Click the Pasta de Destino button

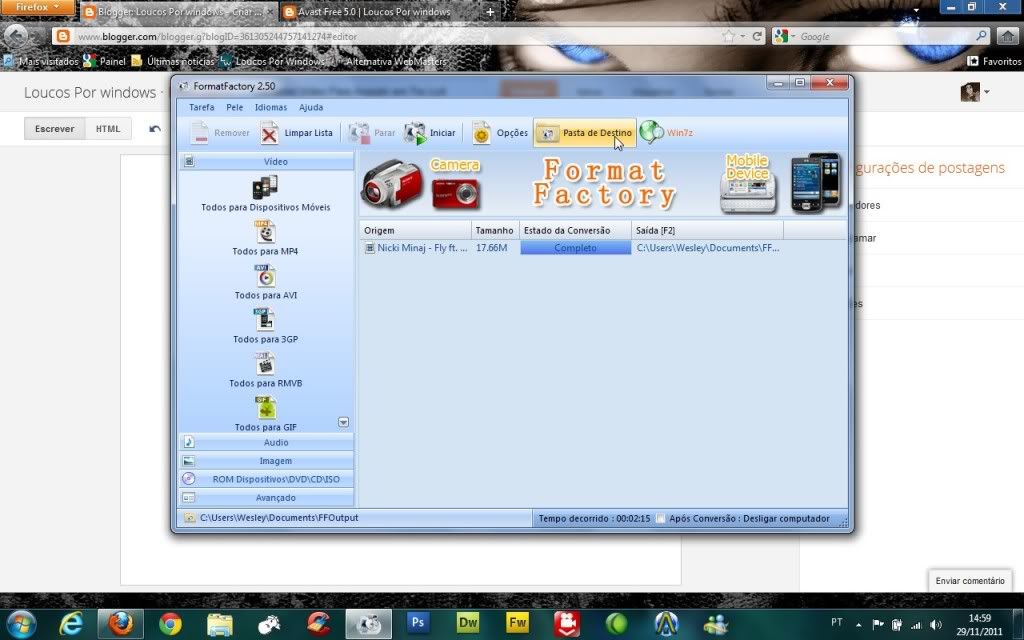click(585, 133)
